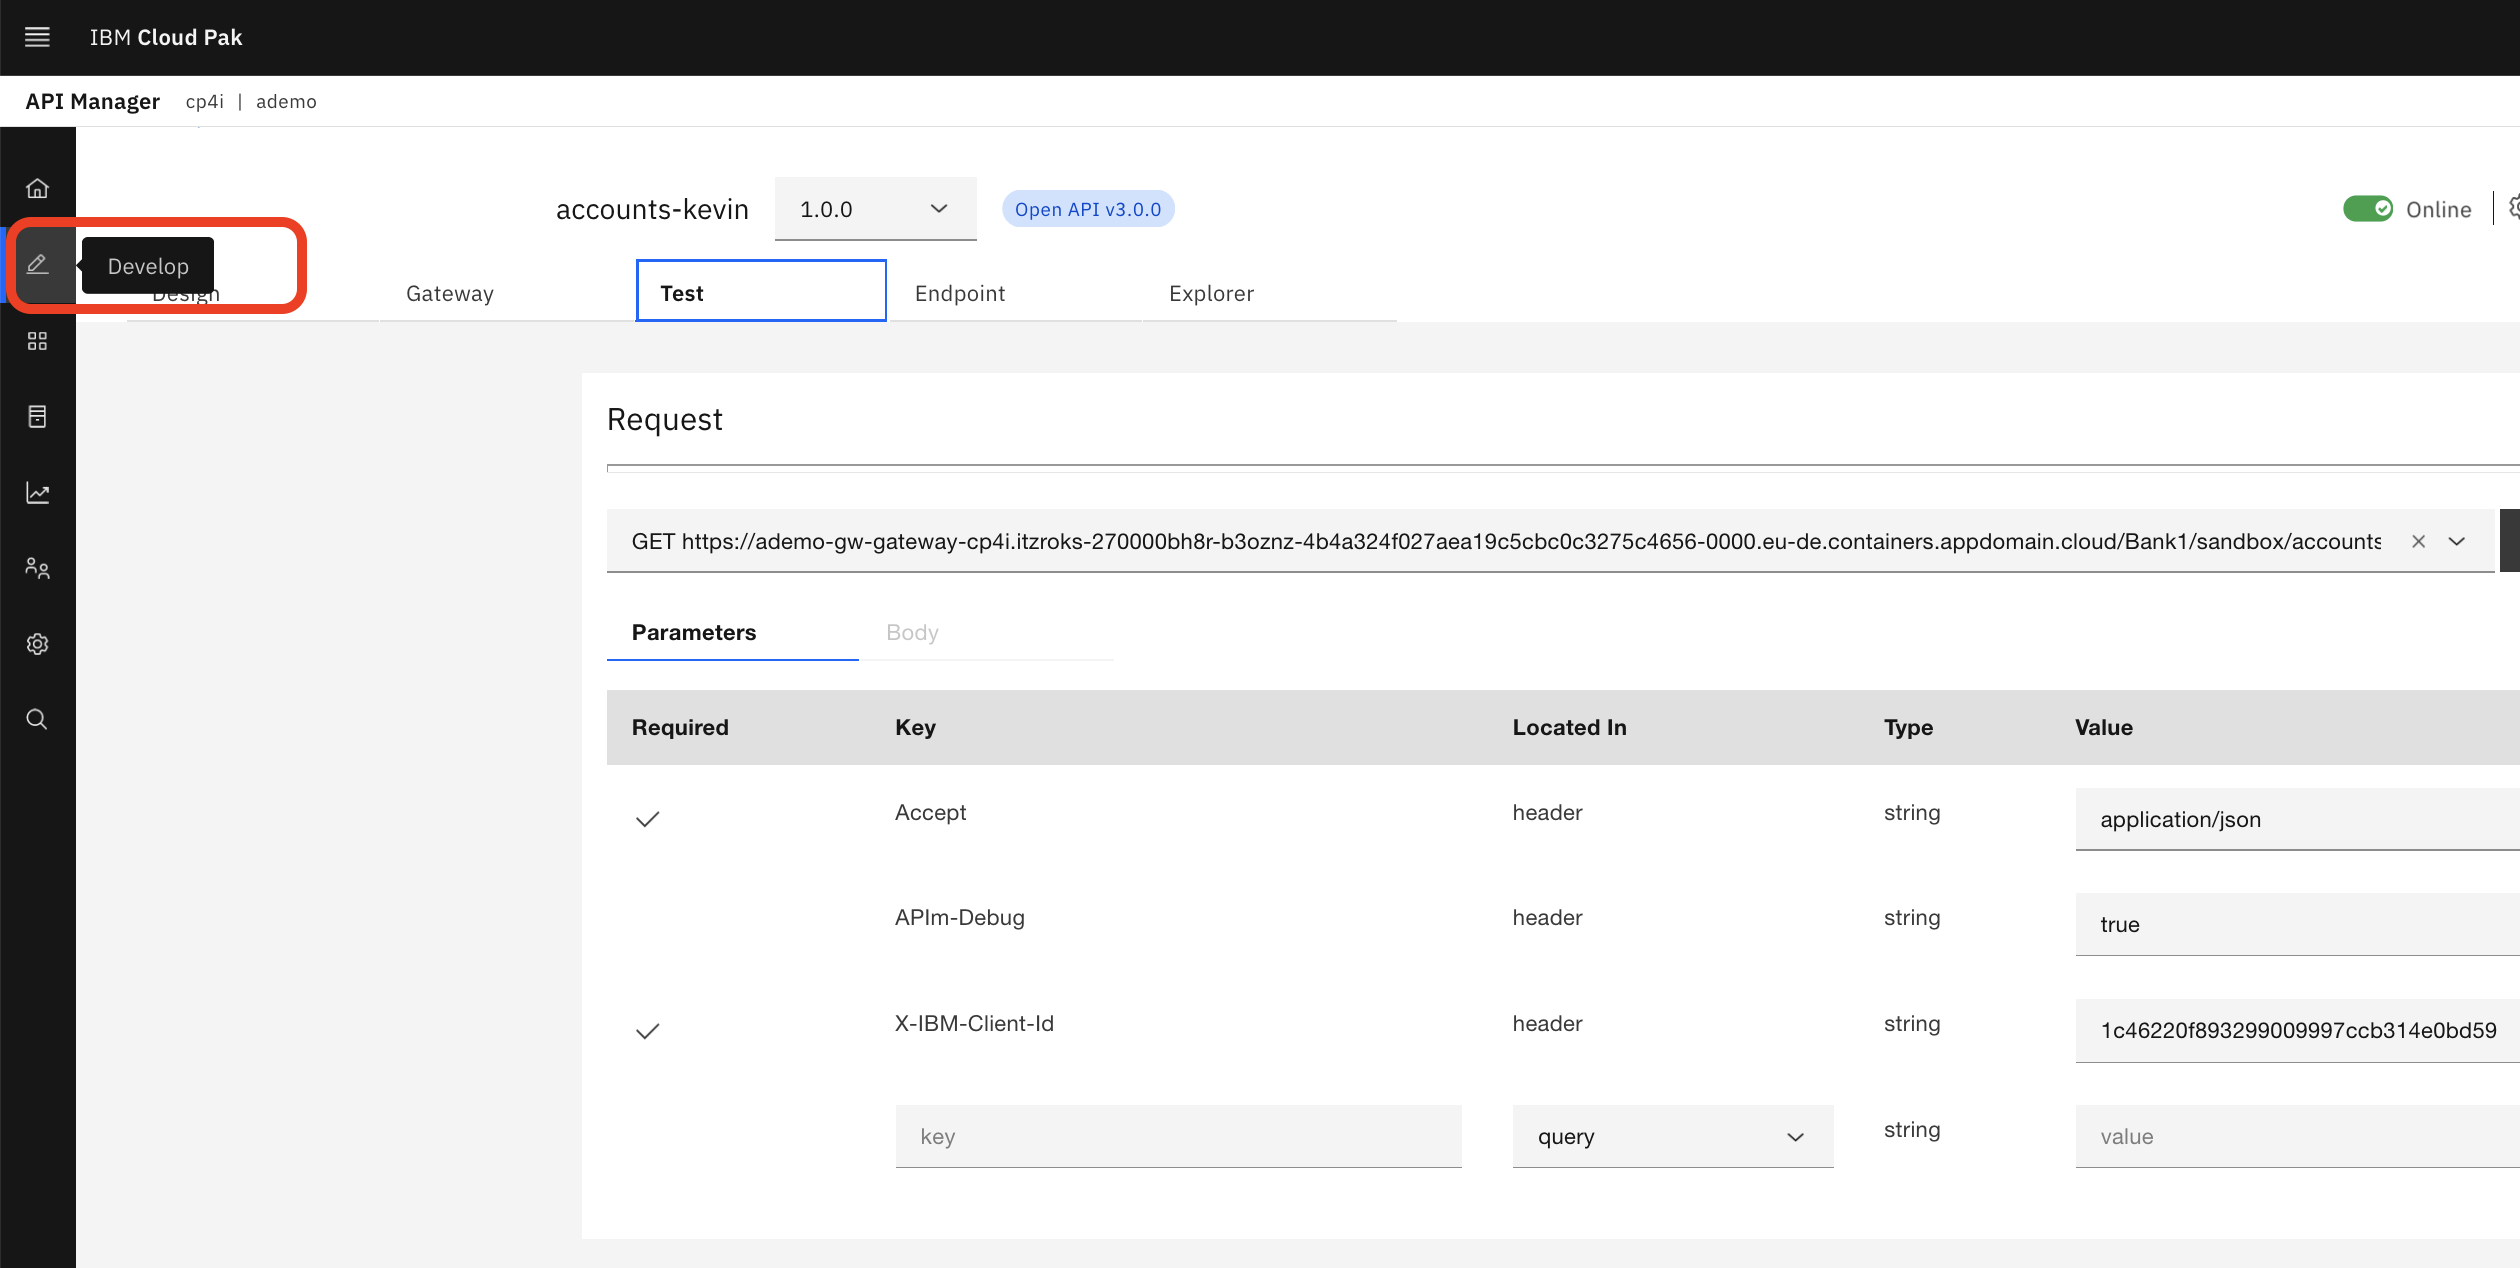
Task: Open the Search icon in the sidebar
Action: [x=38, y=719]
